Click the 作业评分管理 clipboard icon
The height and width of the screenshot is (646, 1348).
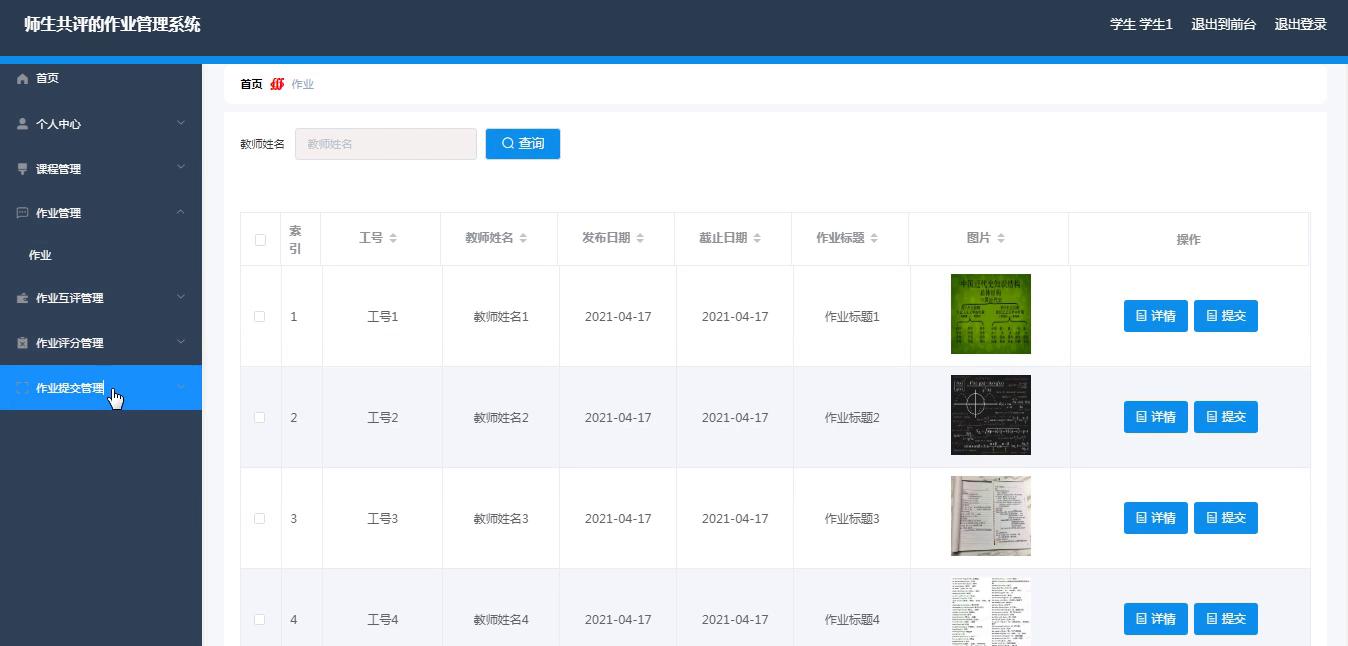(x=23, y=343)
